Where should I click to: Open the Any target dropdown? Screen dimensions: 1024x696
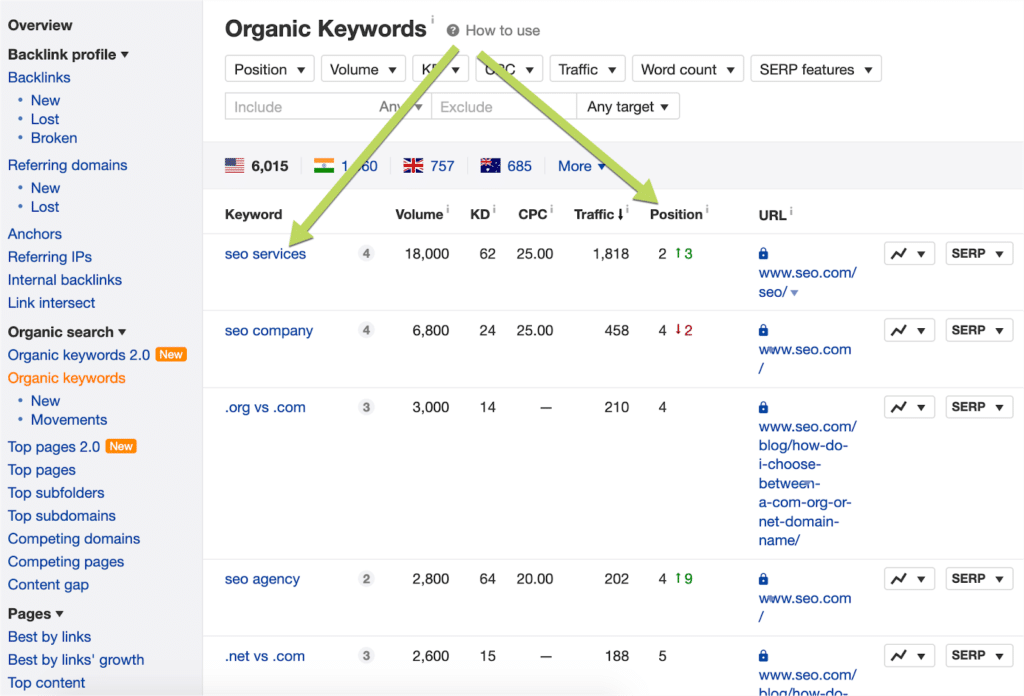click(628, 106)
